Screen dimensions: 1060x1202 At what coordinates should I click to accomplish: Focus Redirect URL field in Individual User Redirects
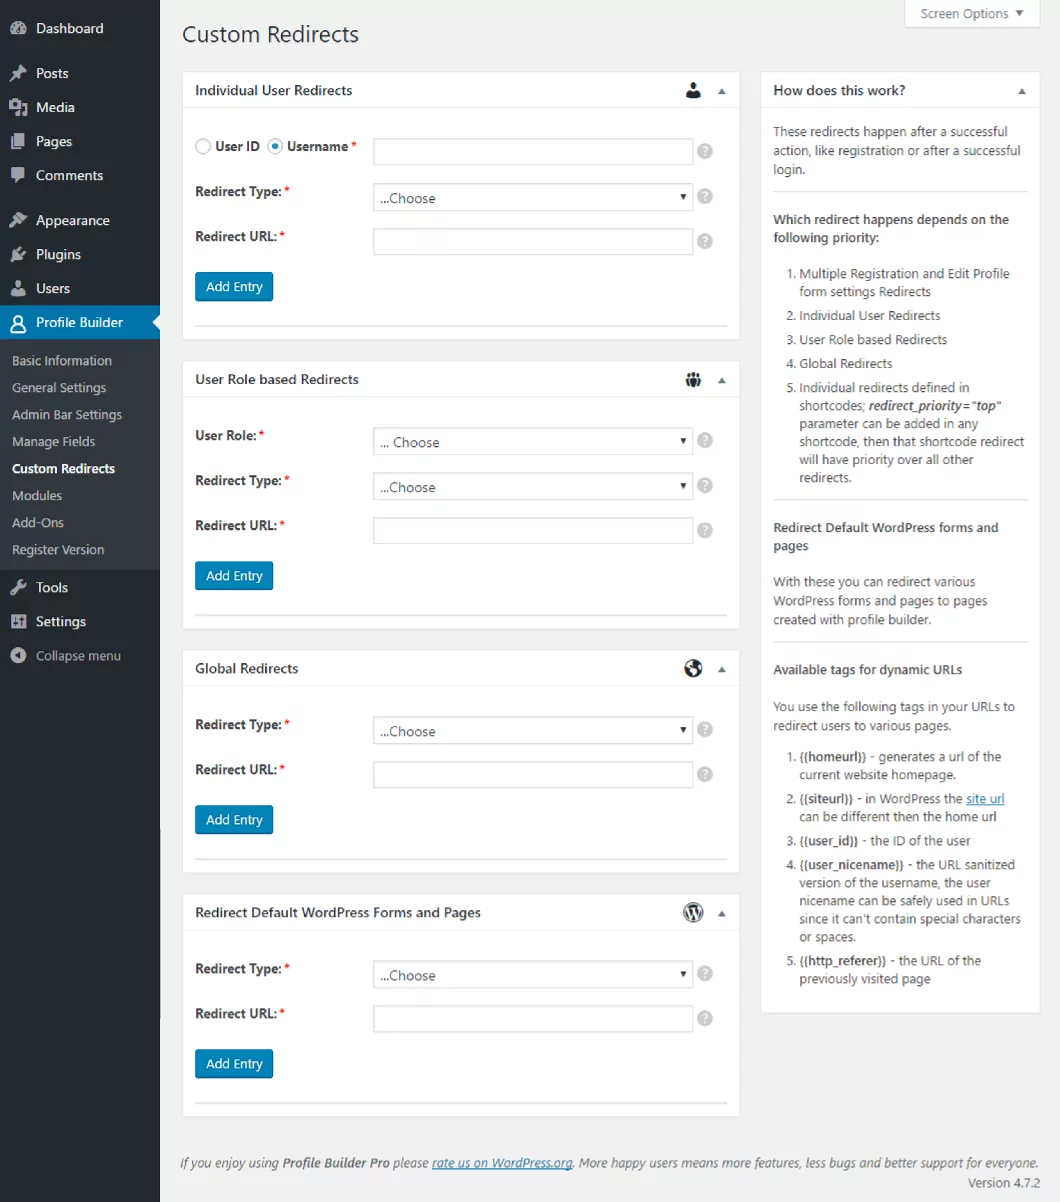coord(533,241)
